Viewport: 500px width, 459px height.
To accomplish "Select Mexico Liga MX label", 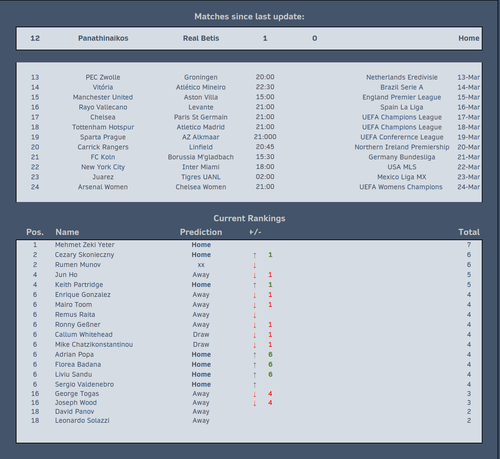I will coord(402,177).
